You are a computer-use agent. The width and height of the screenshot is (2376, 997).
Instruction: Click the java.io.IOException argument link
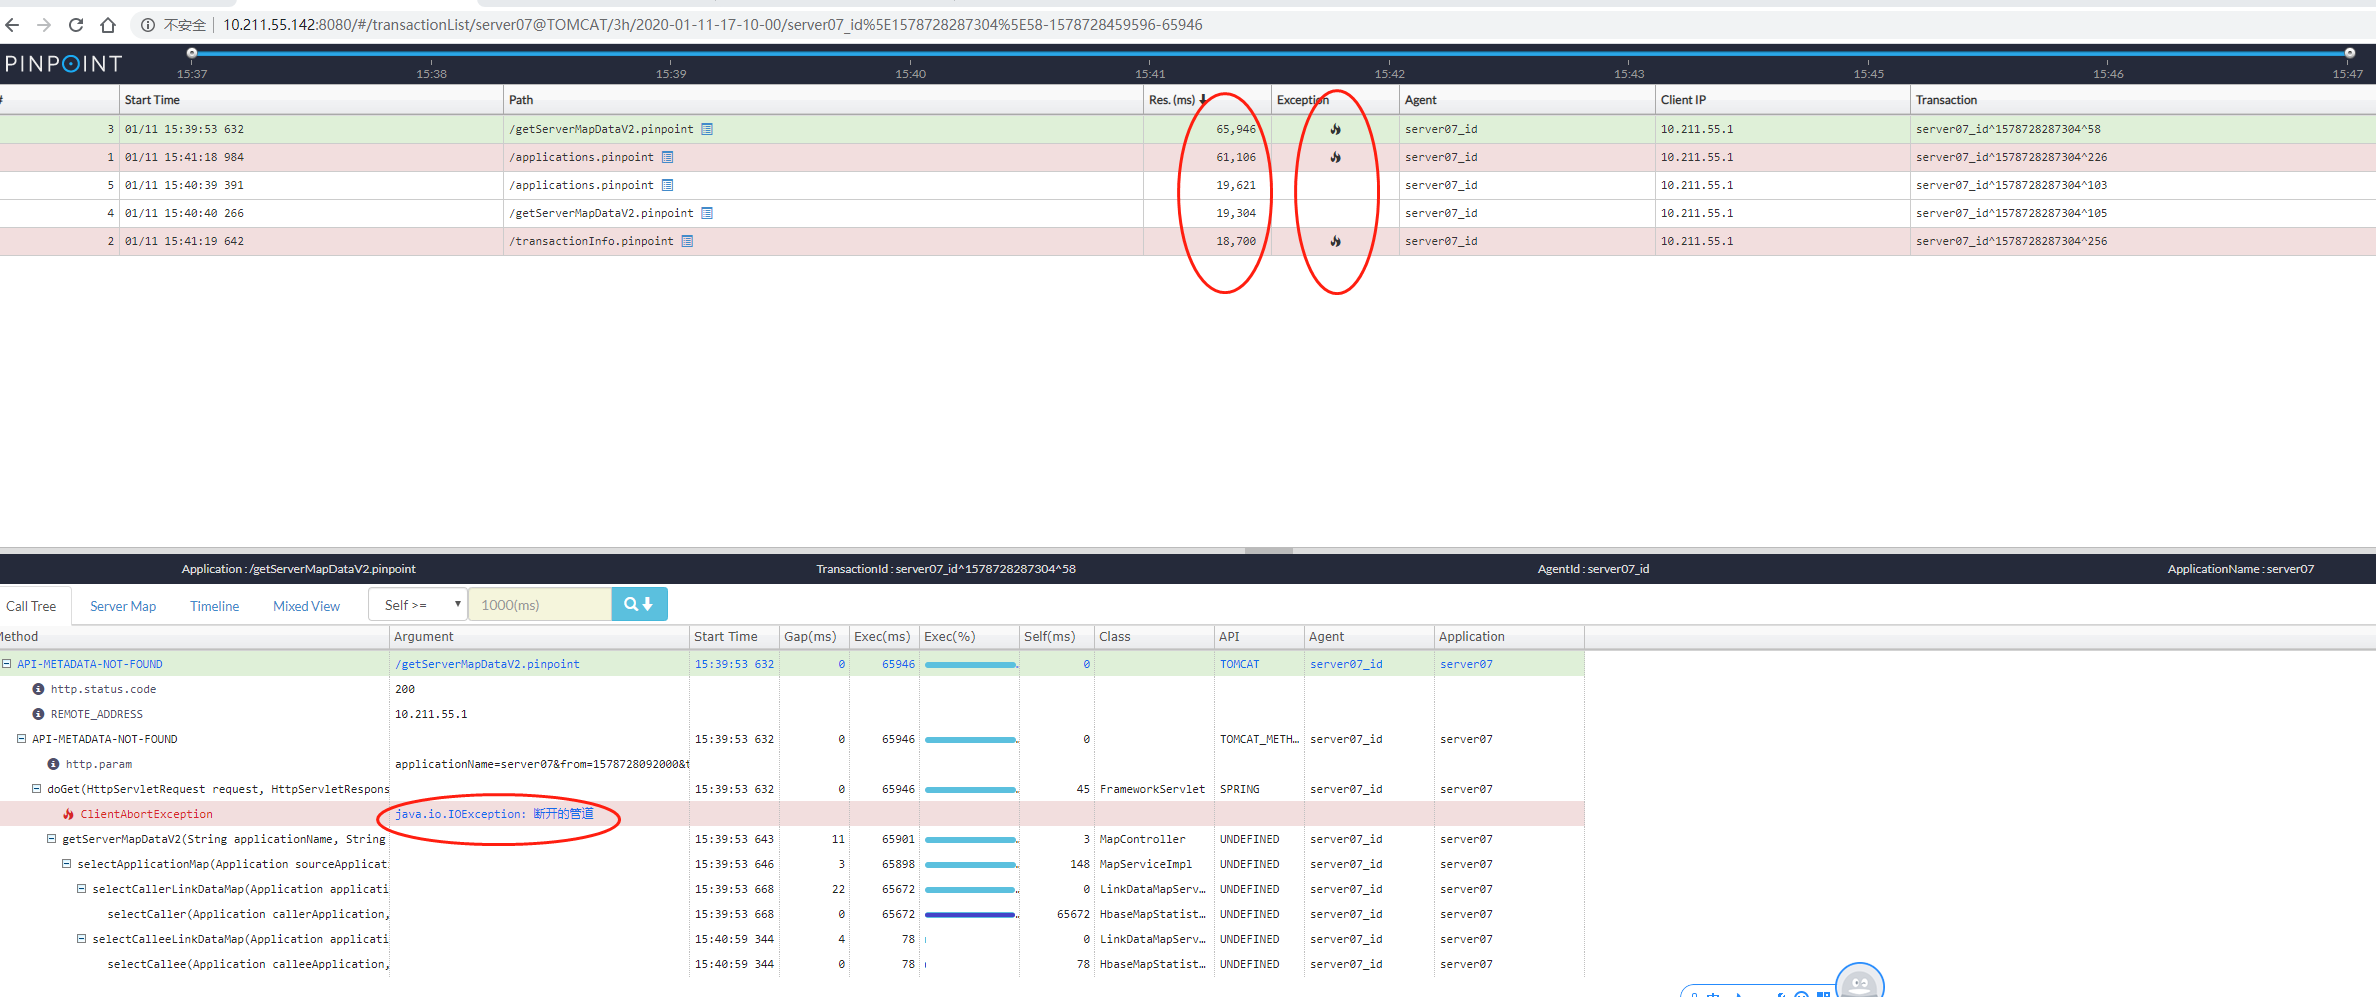494,814
